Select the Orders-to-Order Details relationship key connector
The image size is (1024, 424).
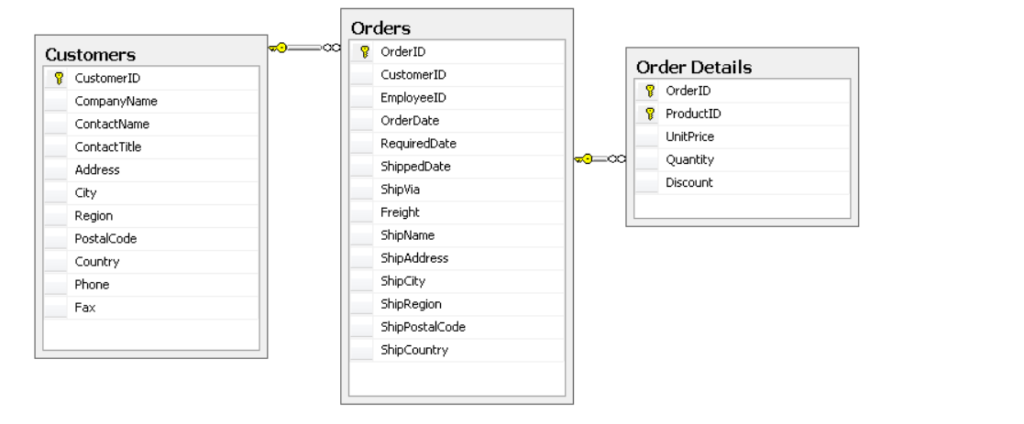click(x=600, y=159)
